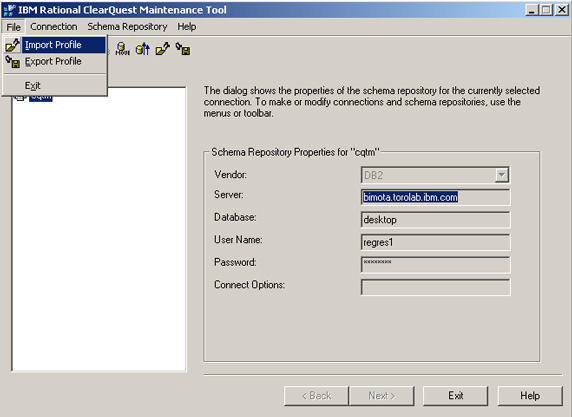Click the dialog description paragraph text
The height and width of the screenshot is (417, 572).
tap(372, 102)
